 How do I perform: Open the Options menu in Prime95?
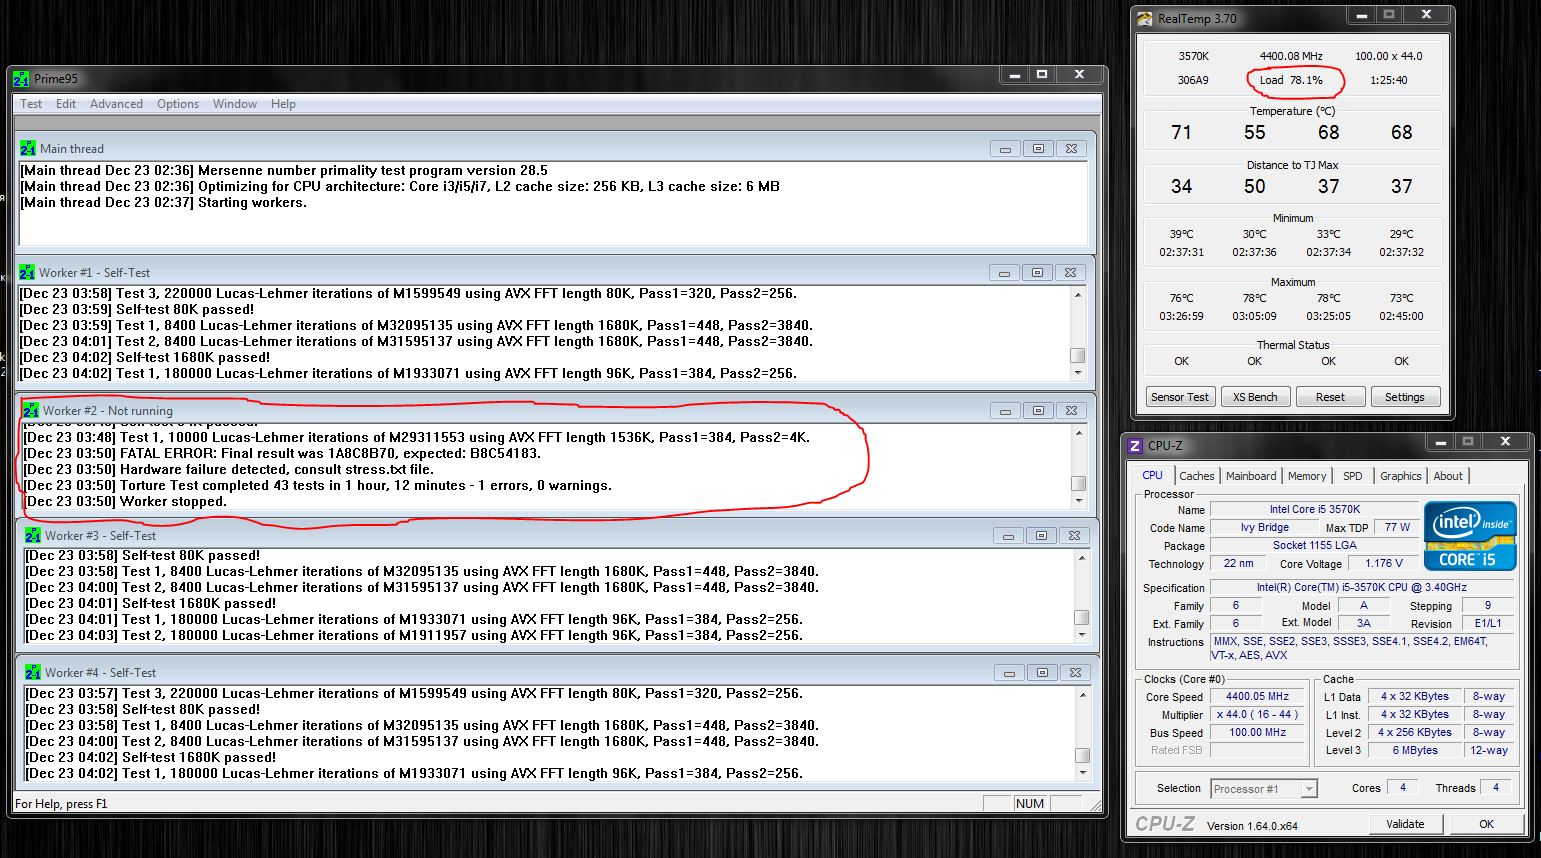point(178,104)
